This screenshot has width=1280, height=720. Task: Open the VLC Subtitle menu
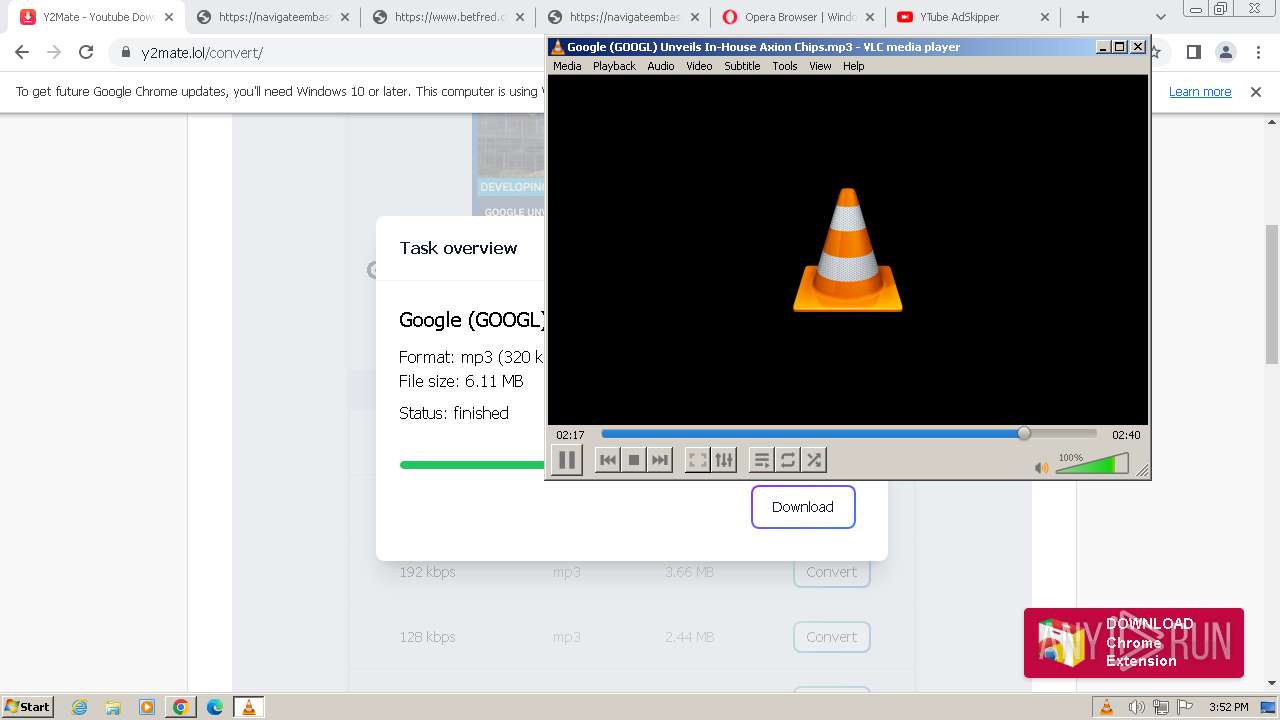tap(742, 66)
